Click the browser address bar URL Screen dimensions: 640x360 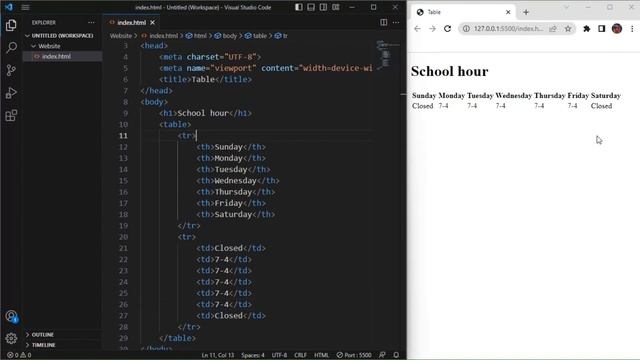point(509,29)
